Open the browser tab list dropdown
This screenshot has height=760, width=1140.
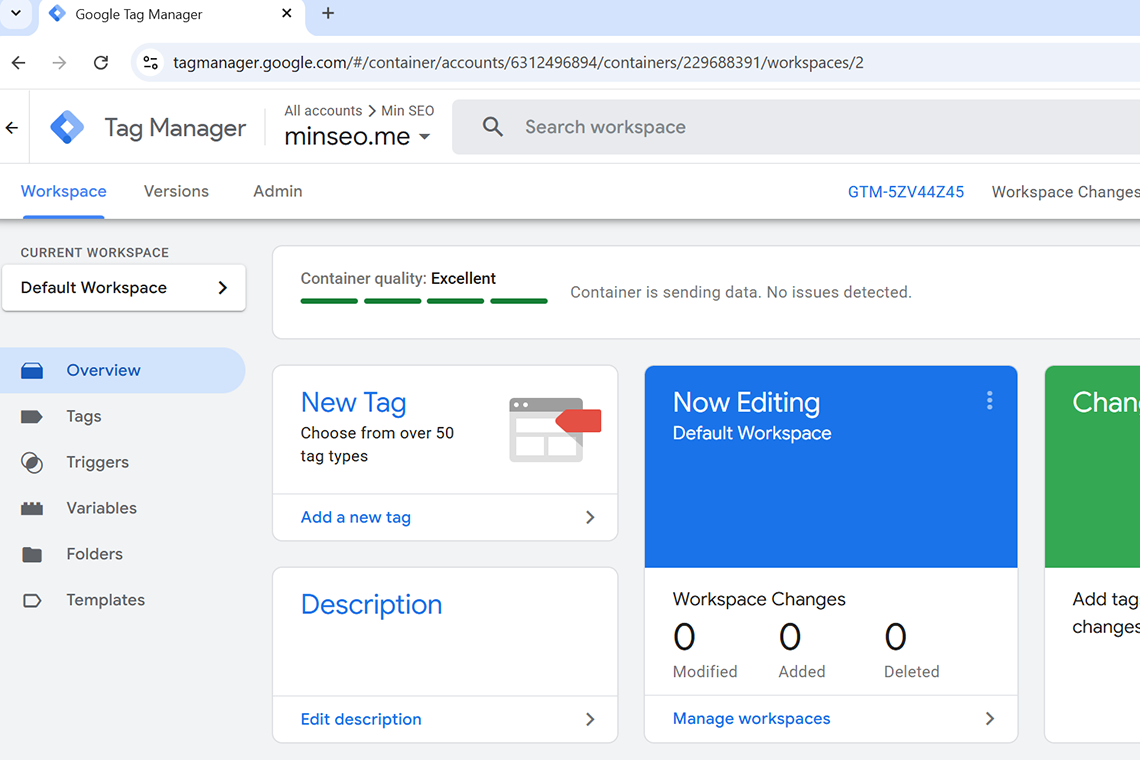point(16,14)
